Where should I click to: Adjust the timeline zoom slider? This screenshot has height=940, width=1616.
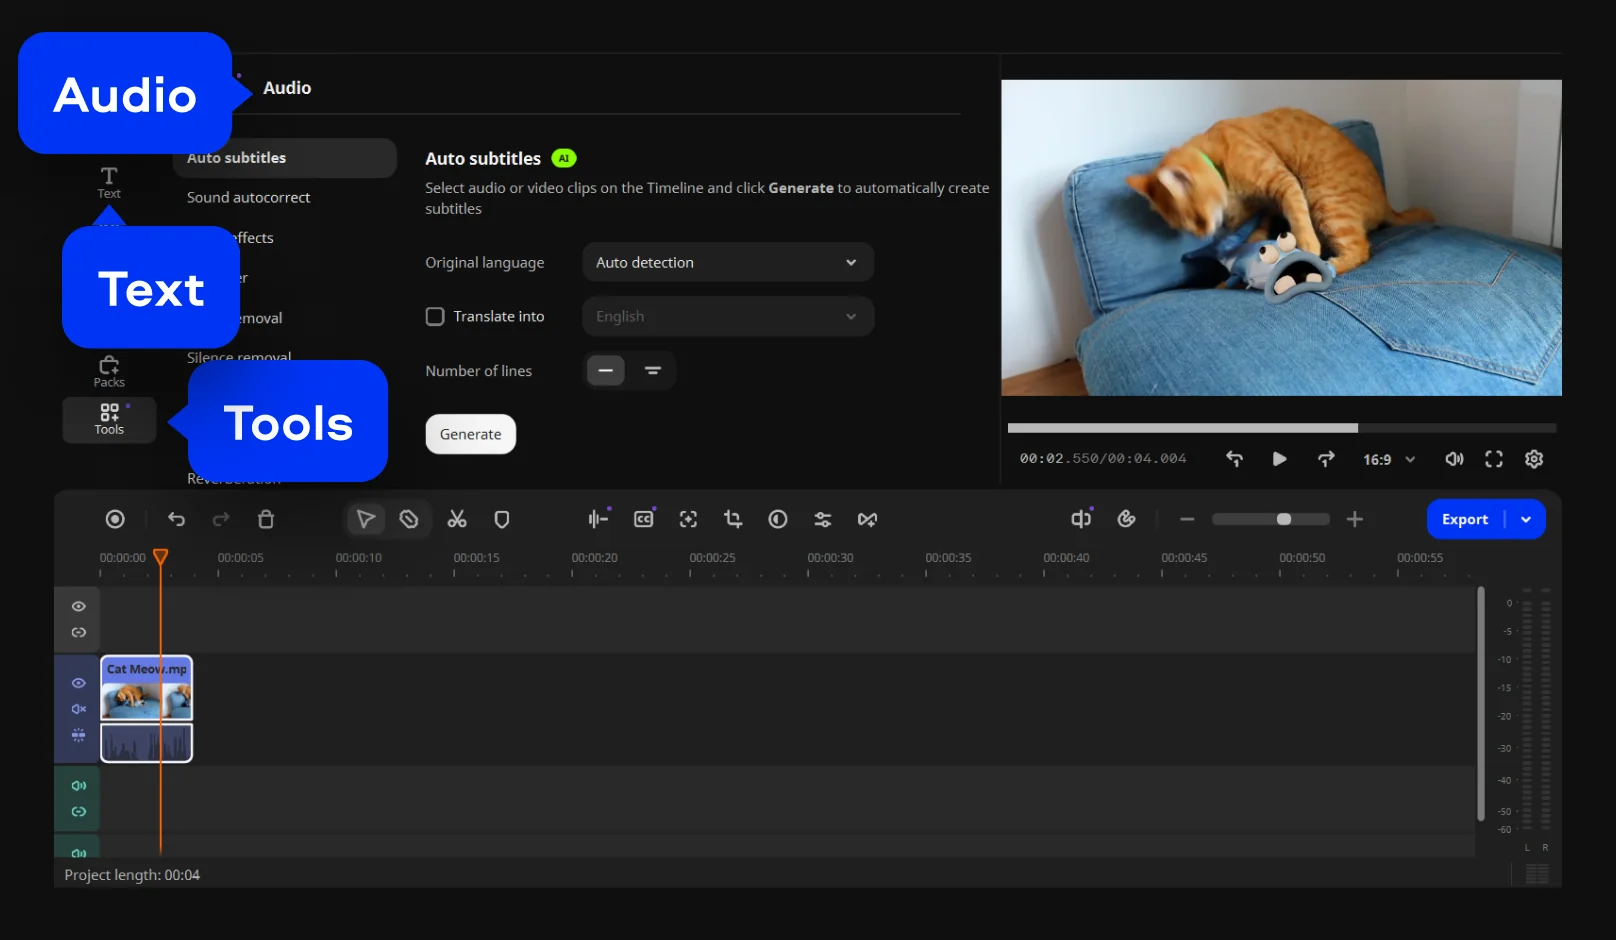pos(1284,519)
